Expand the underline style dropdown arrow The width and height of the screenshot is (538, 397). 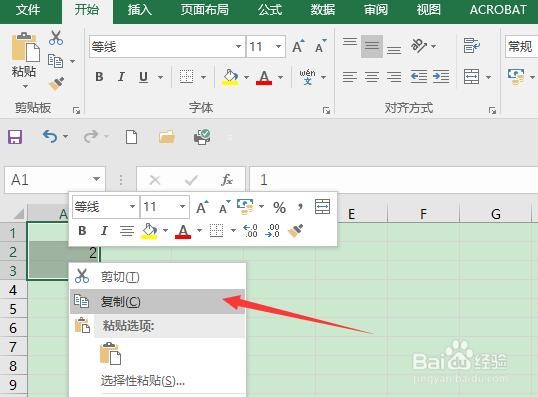(x=160, y=77)
